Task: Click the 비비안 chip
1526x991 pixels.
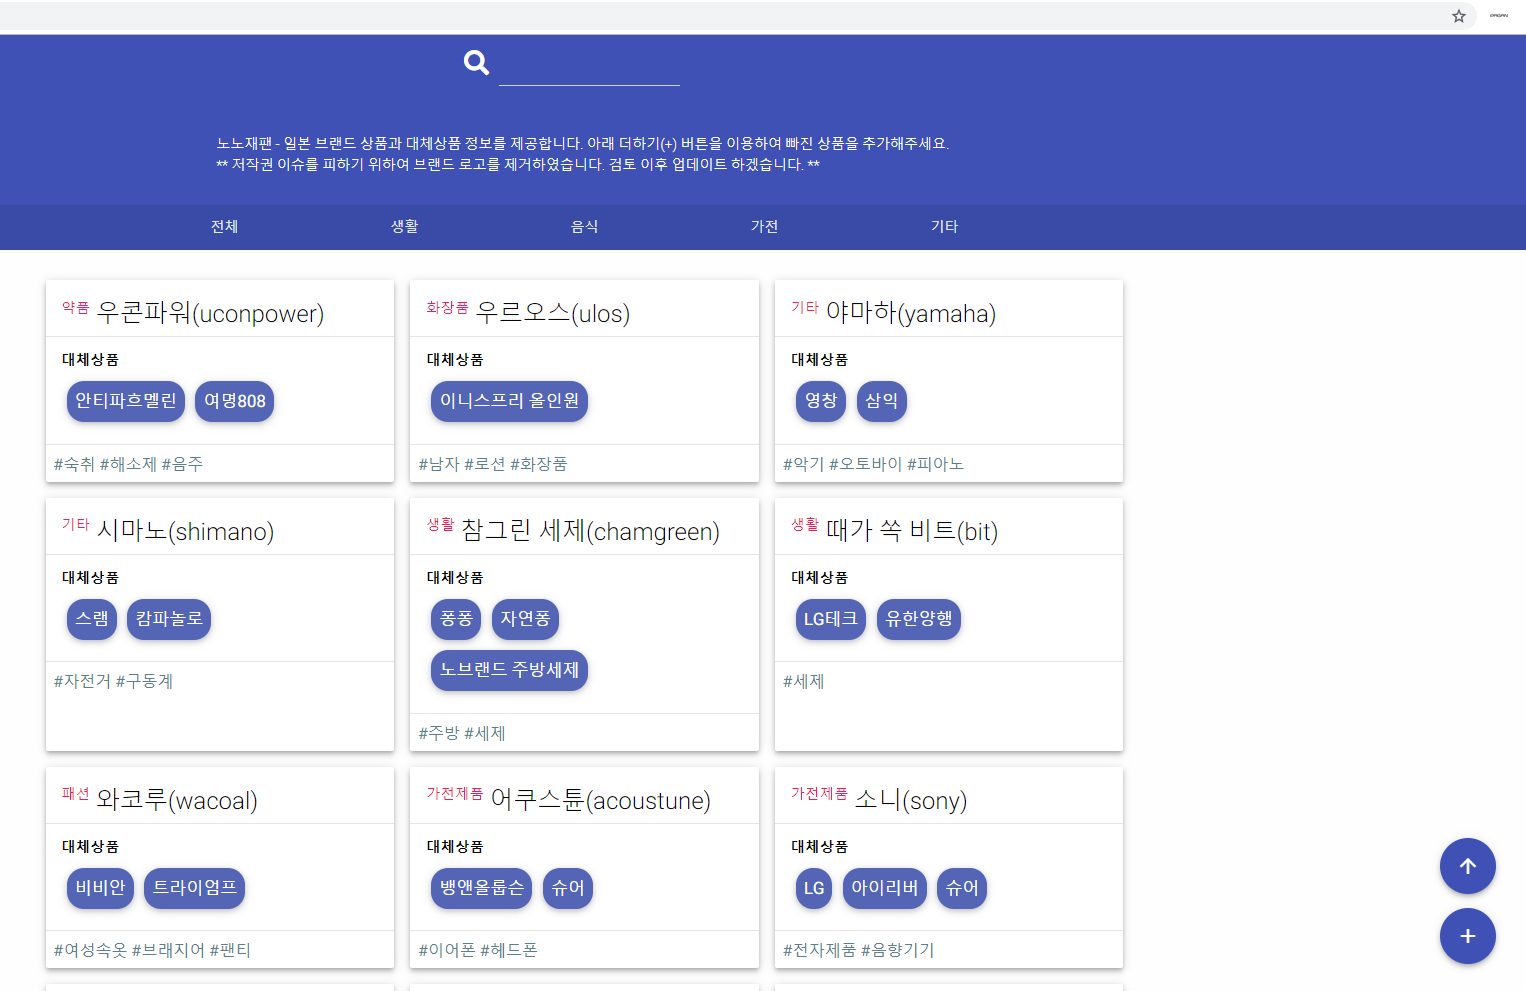Action: coord(100,888)
